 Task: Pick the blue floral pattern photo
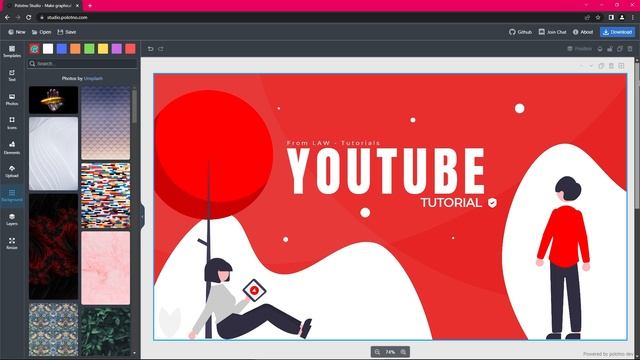[53, 330]
